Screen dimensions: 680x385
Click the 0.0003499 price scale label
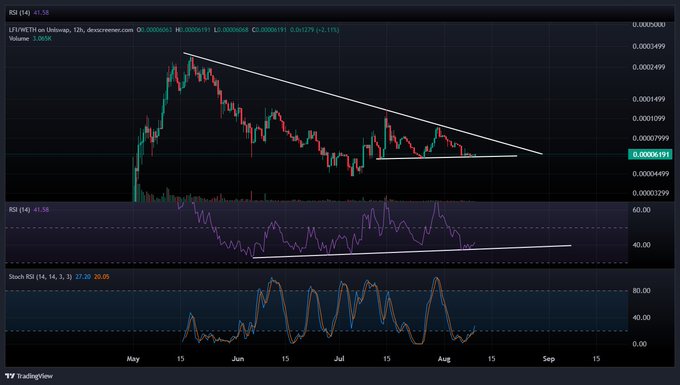(649, 46)
